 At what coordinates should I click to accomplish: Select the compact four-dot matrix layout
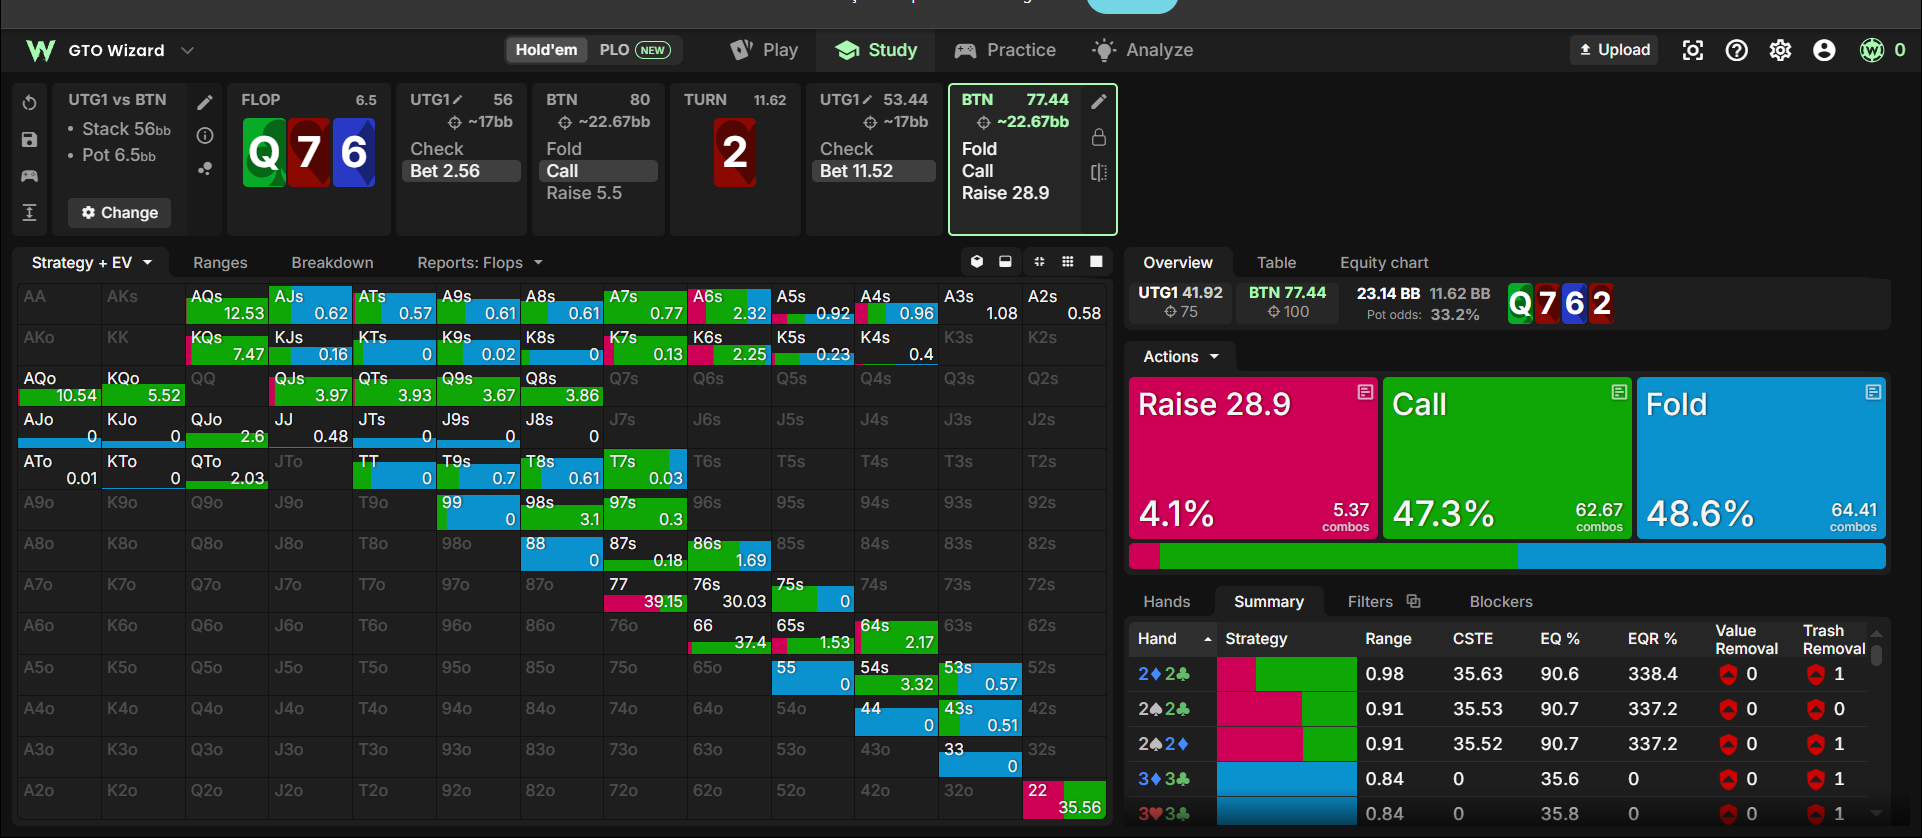[x=1039, y=261]
